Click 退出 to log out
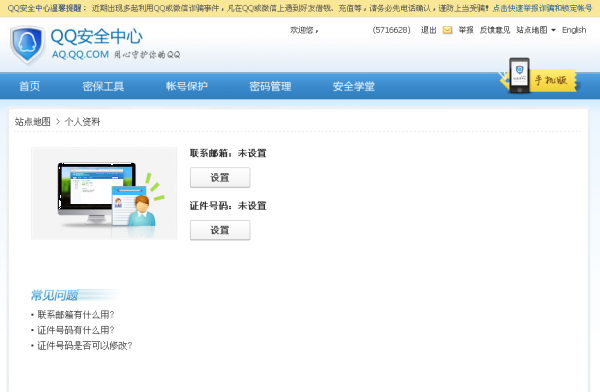600x392 pixels. [429, 30]
